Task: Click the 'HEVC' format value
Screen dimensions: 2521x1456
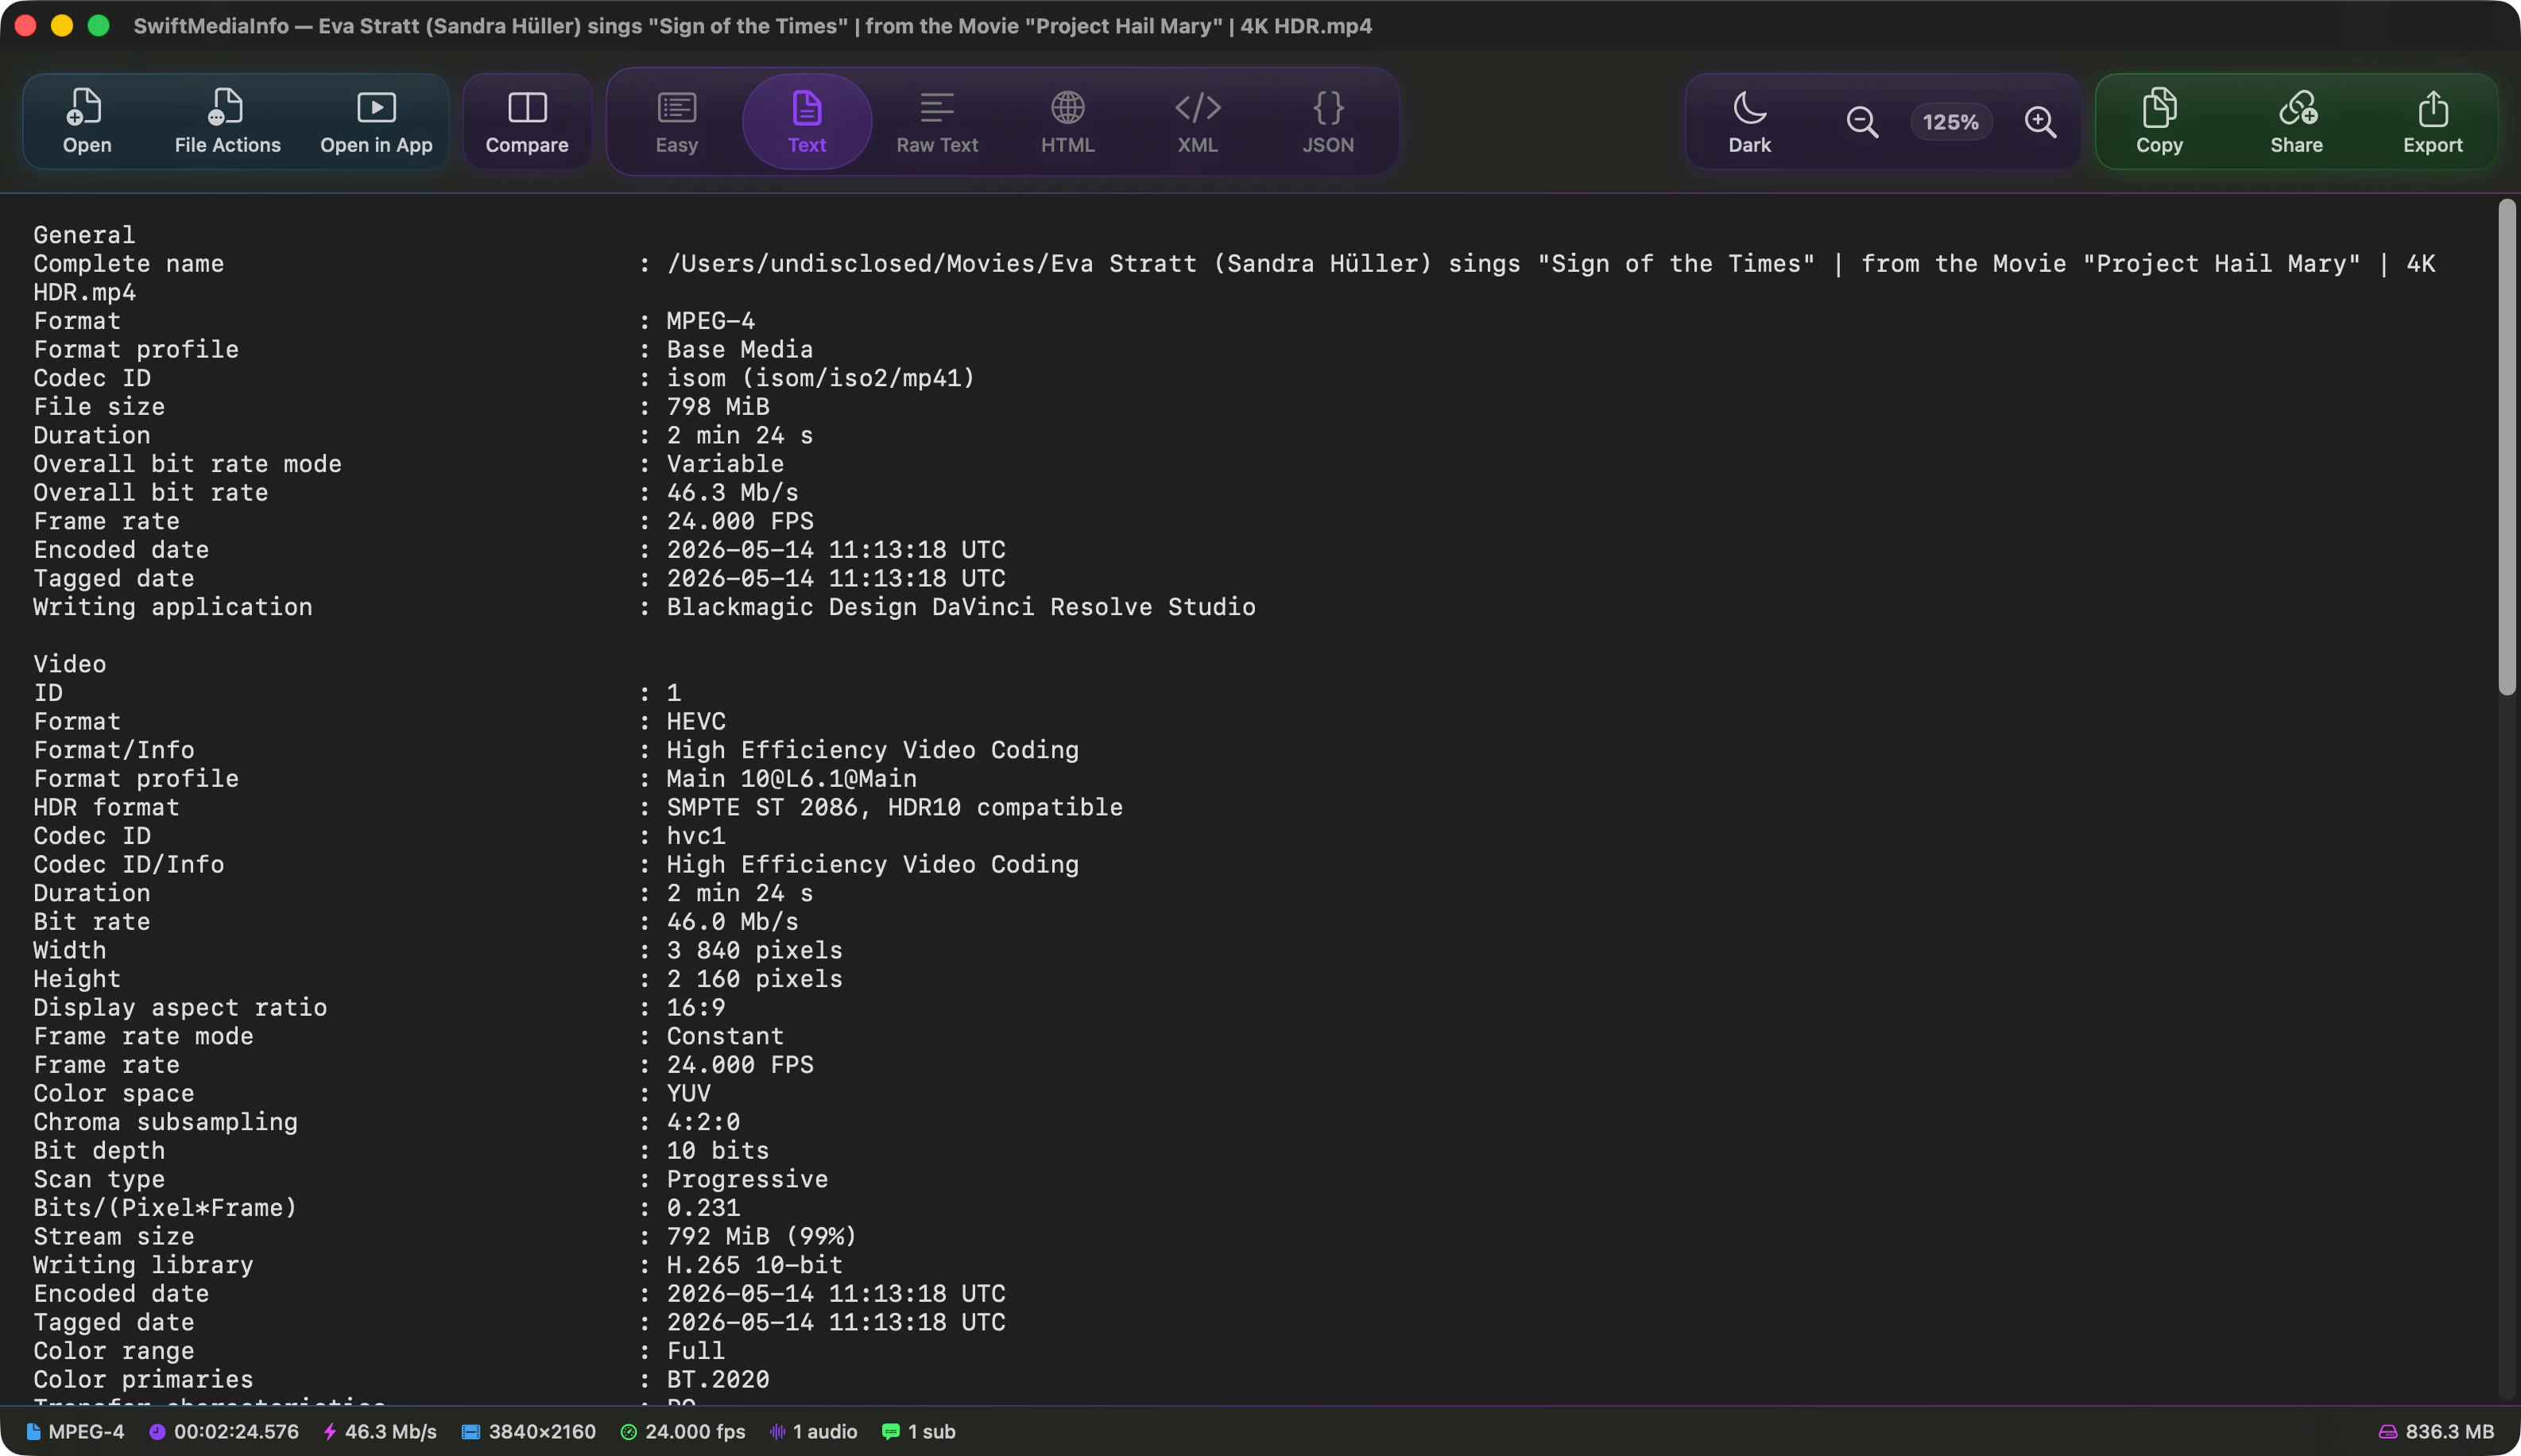Action: point(696,722)
